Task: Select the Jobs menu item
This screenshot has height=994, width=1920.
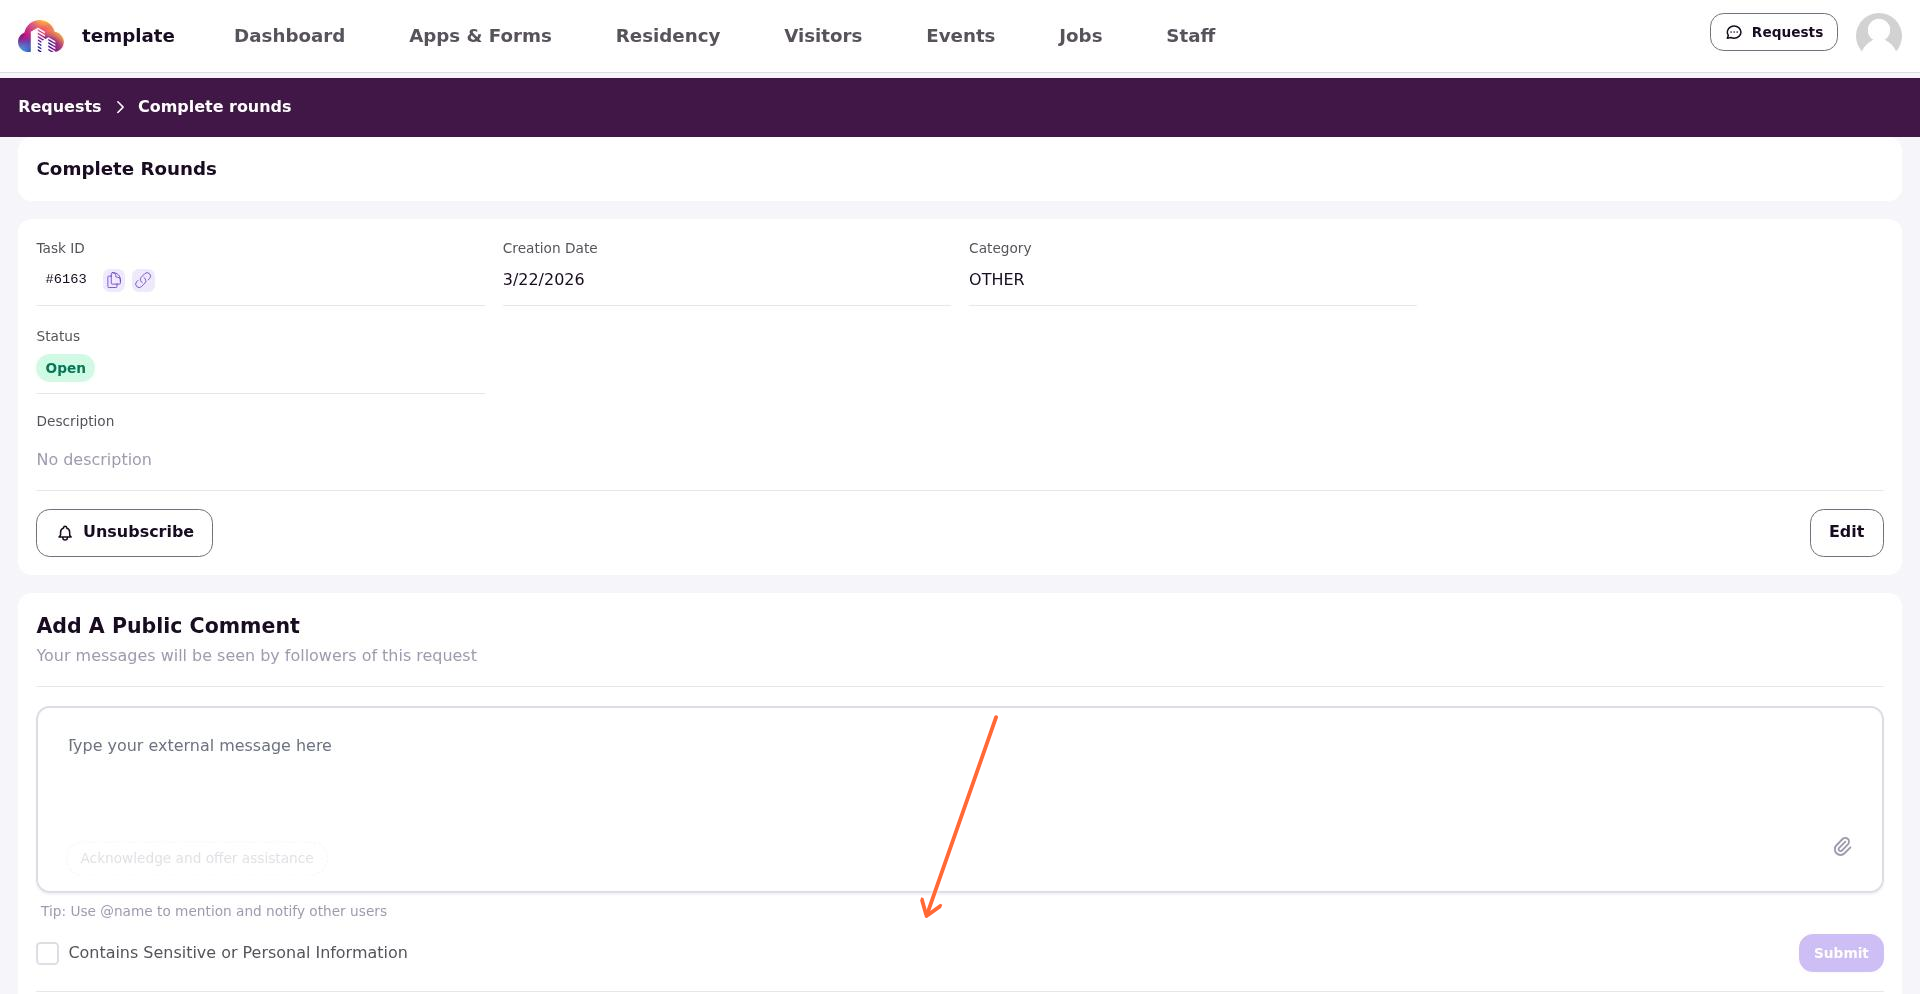Action: click(1080, 36)
